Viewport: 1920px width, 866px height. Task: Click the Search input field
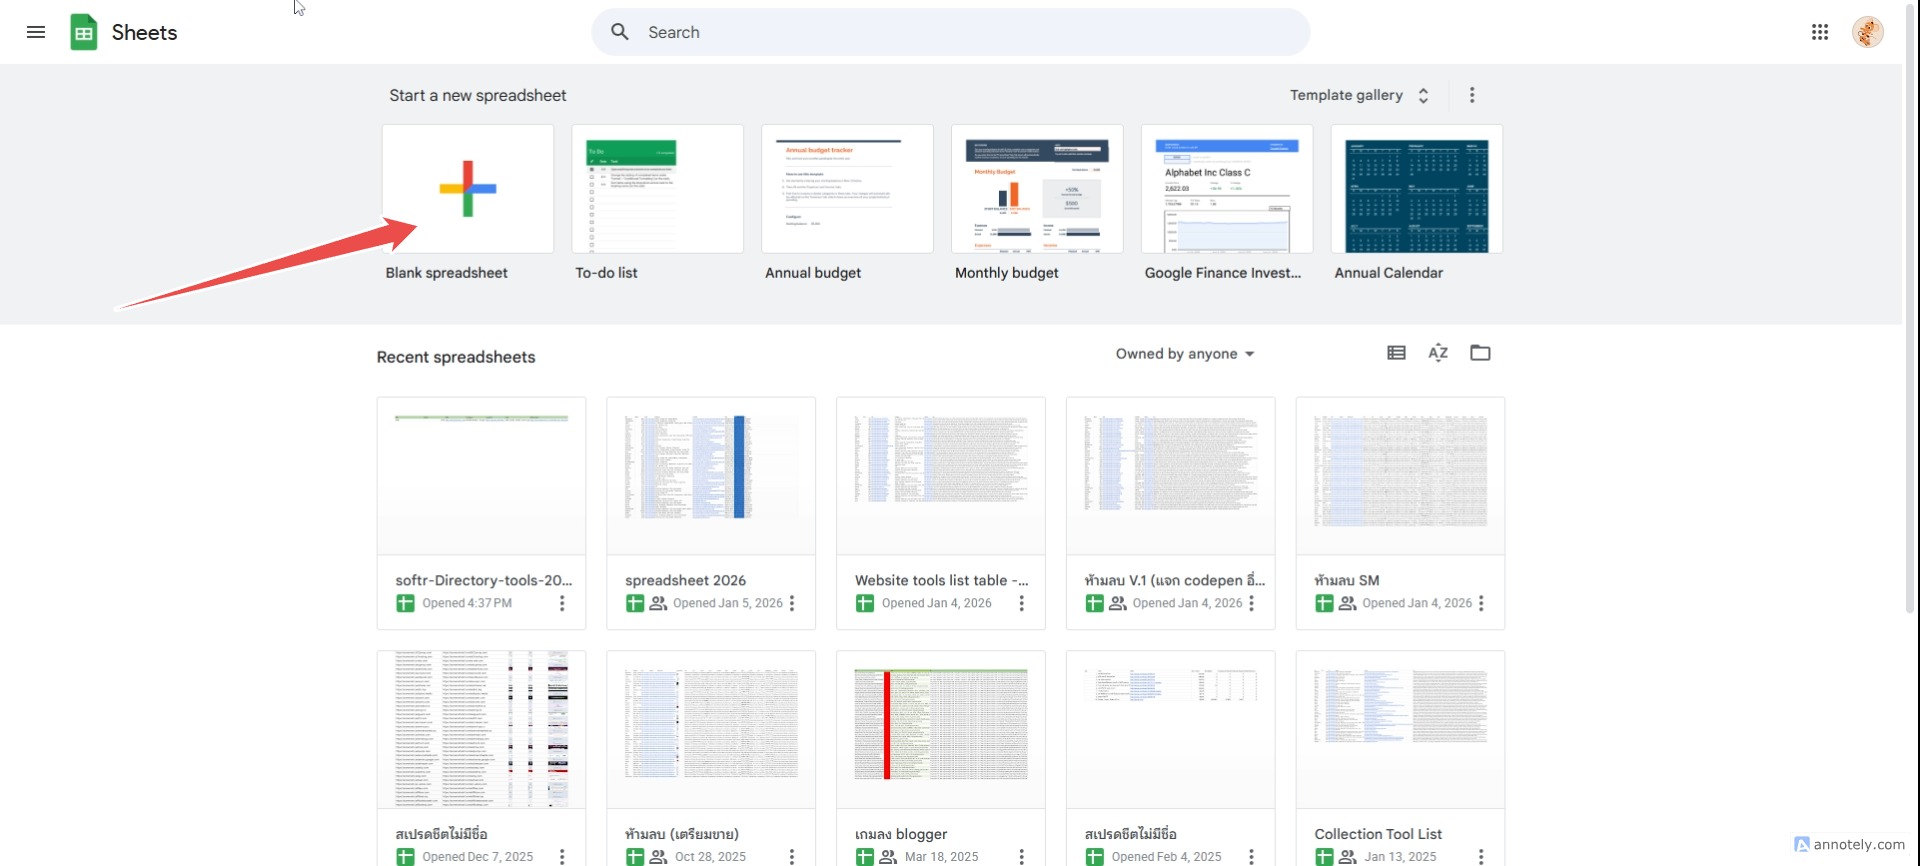[950, 32]
